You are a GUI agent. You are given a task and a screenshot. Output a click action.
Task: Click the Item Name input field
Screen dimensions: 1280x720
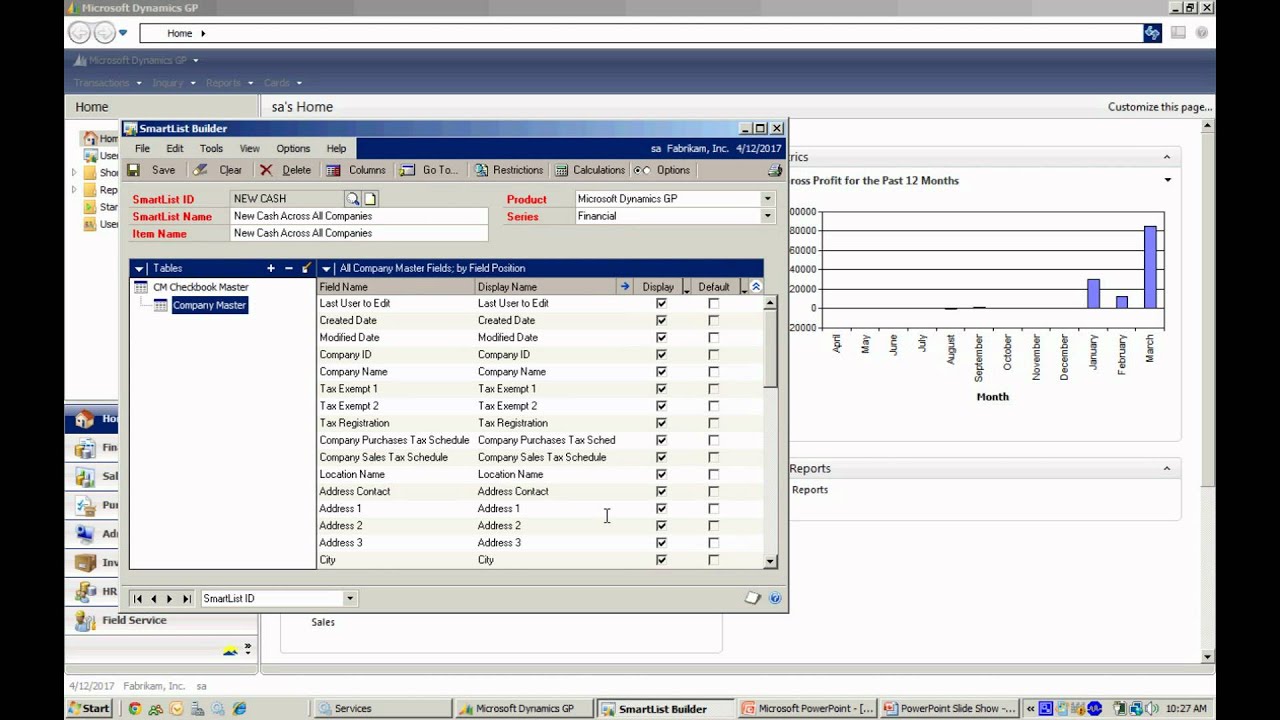359,233
